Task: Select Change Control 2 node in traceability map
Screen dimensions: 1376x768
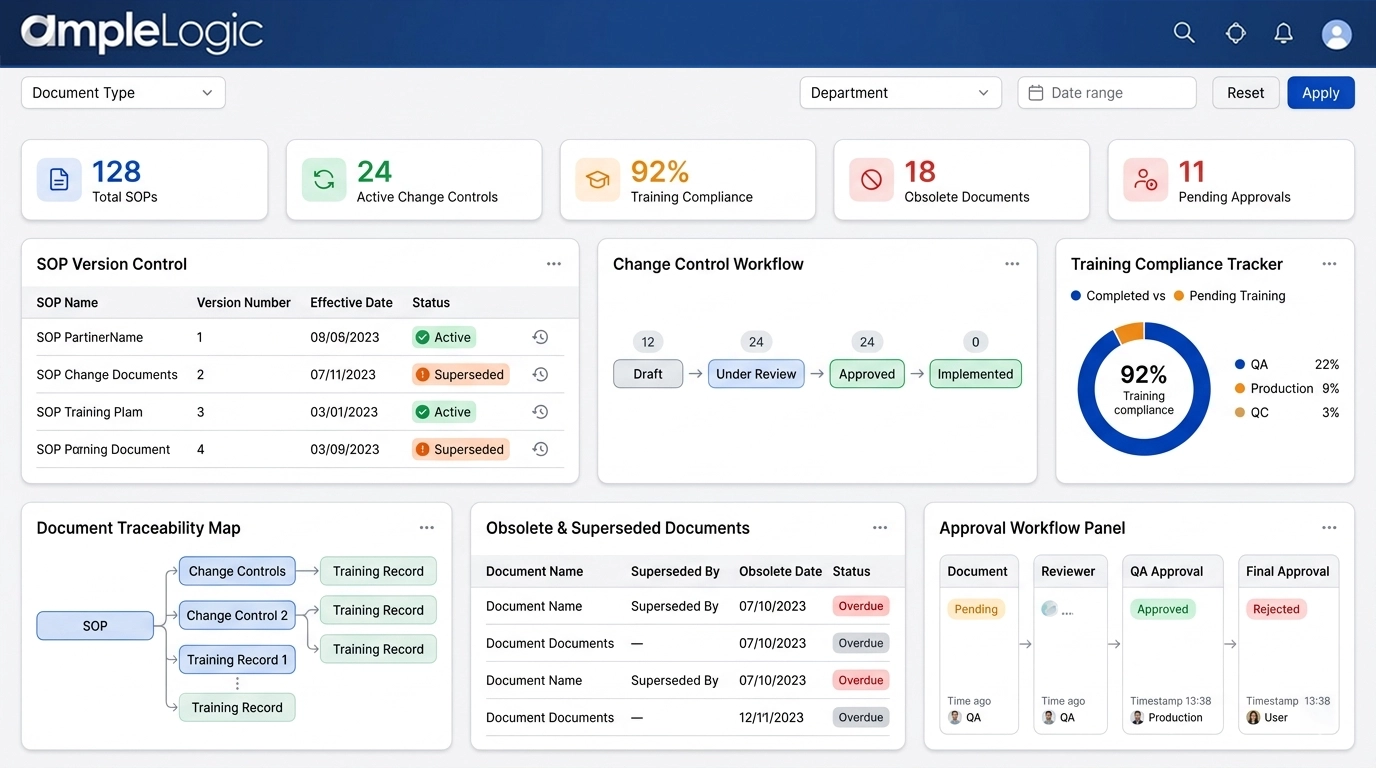Action: (x=237, y=616)
